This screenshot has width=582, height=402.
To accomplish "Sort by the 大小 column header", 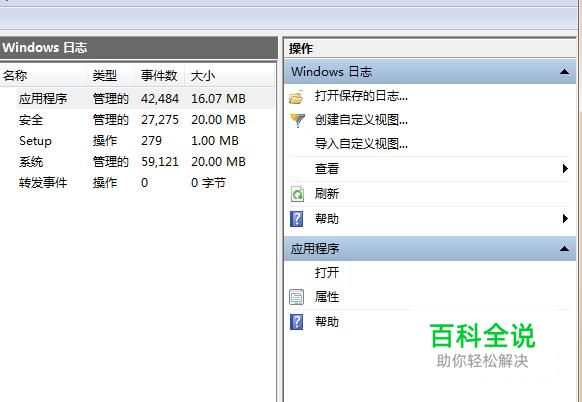I will coord(229,76).
